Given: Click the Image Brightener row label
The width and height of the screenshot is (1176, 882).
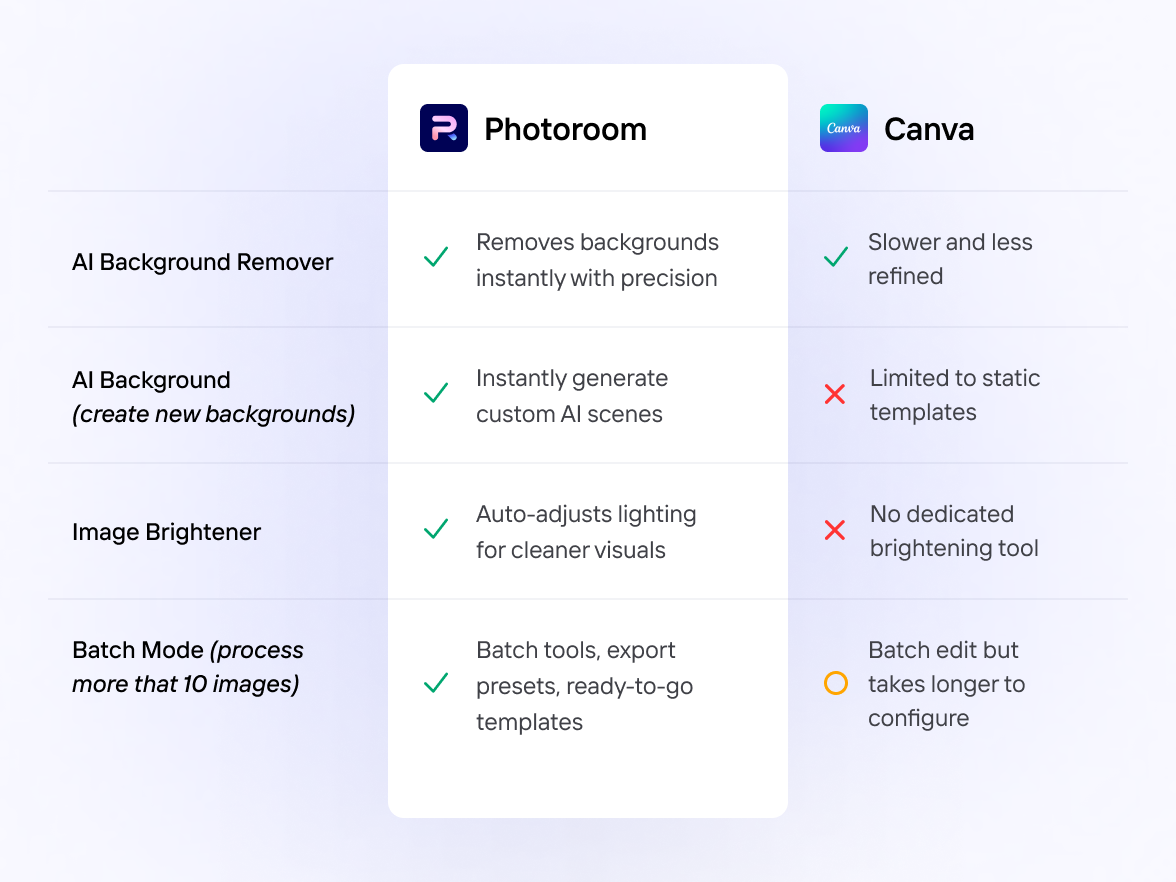Looking at the screenshot, I should point(167,532).
